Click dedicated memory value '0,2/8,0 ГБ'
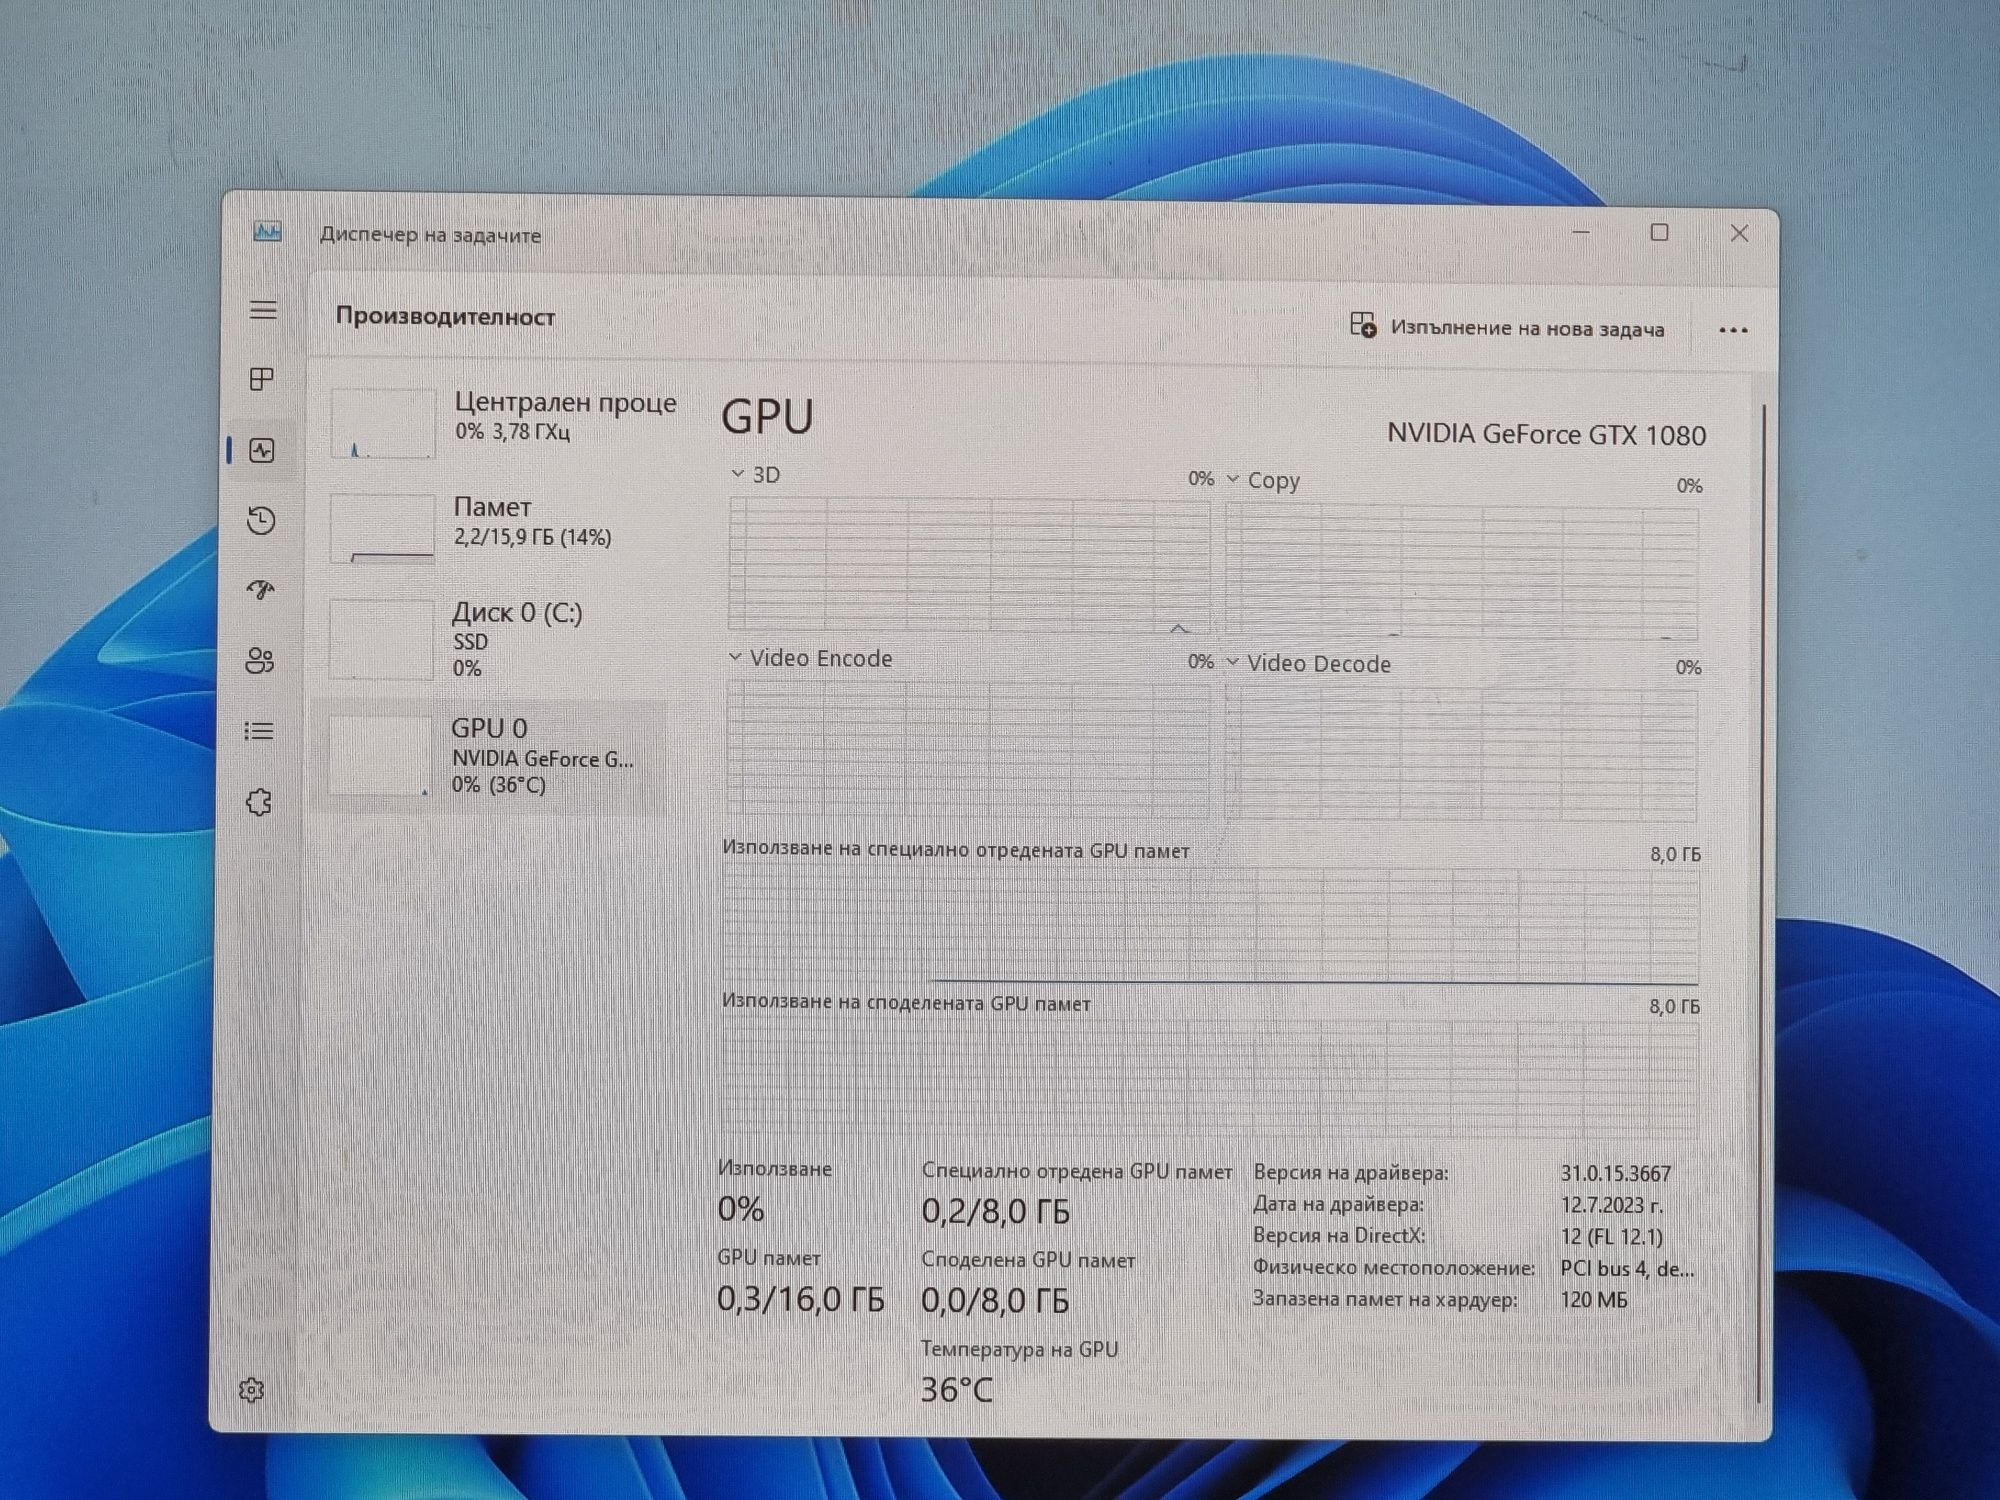The image size is (2000, 1500). [996, 1212]
